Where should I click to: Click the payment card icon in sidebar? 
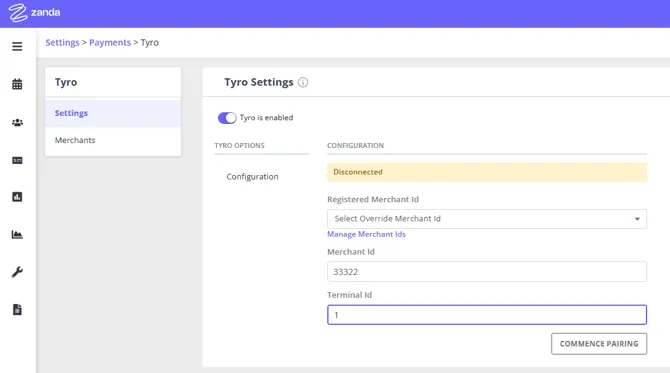tap(17, 160)
